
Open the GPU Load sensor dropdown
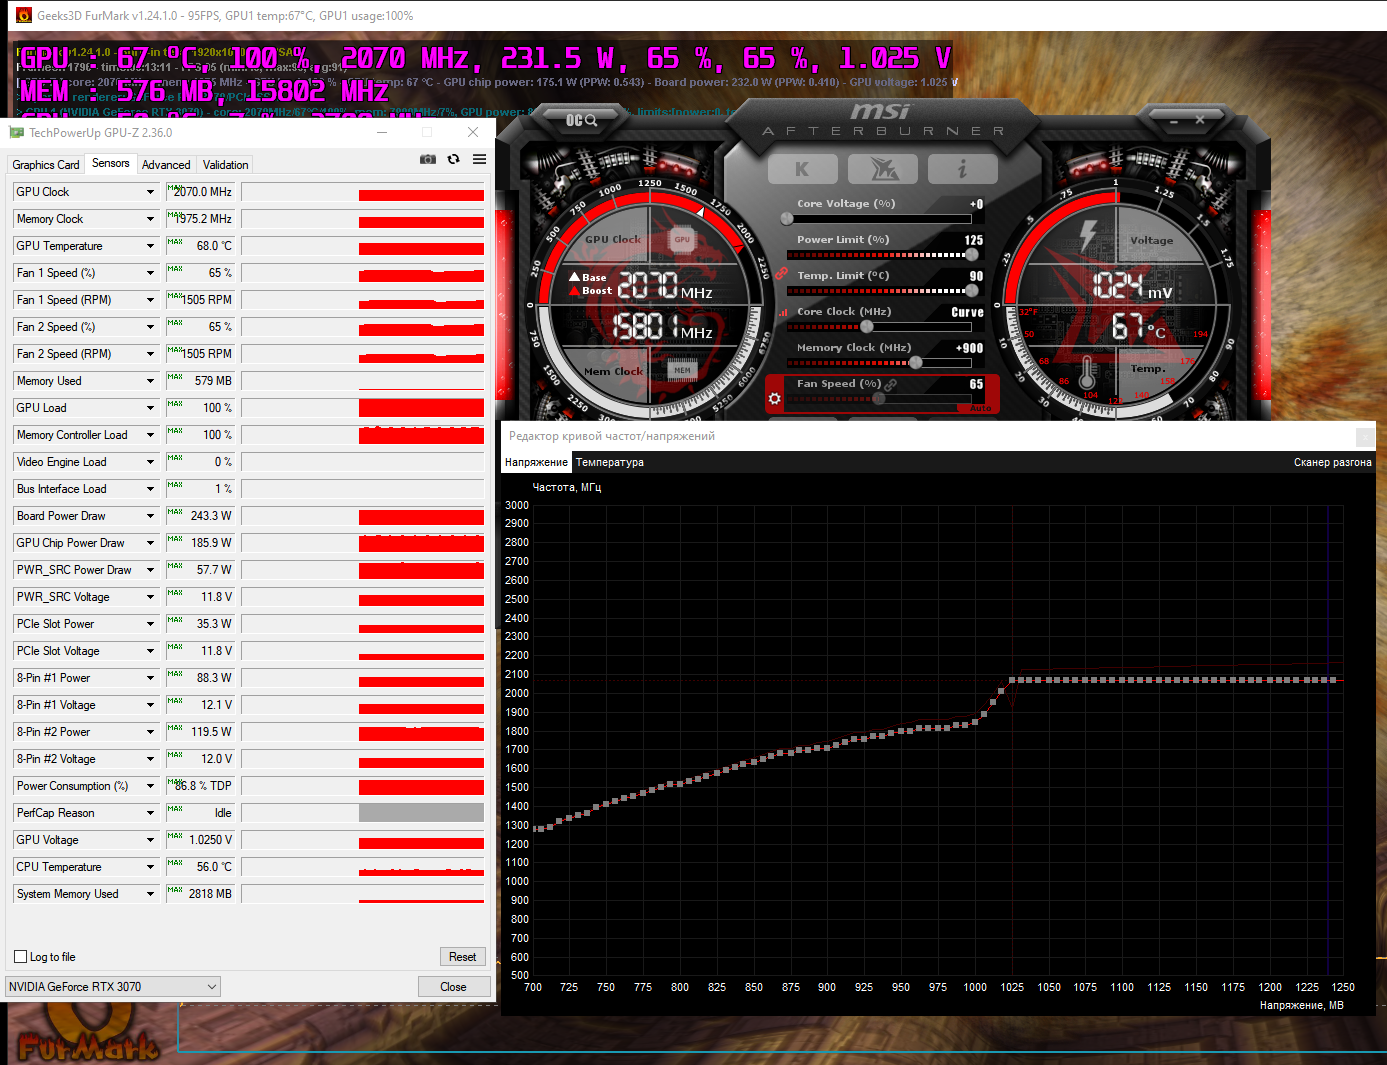(150, 408)
